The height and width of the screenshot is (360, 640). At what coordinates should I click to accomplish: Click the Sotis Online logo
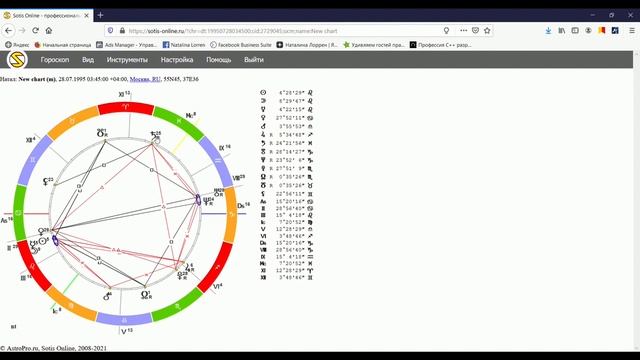[17, 60]
